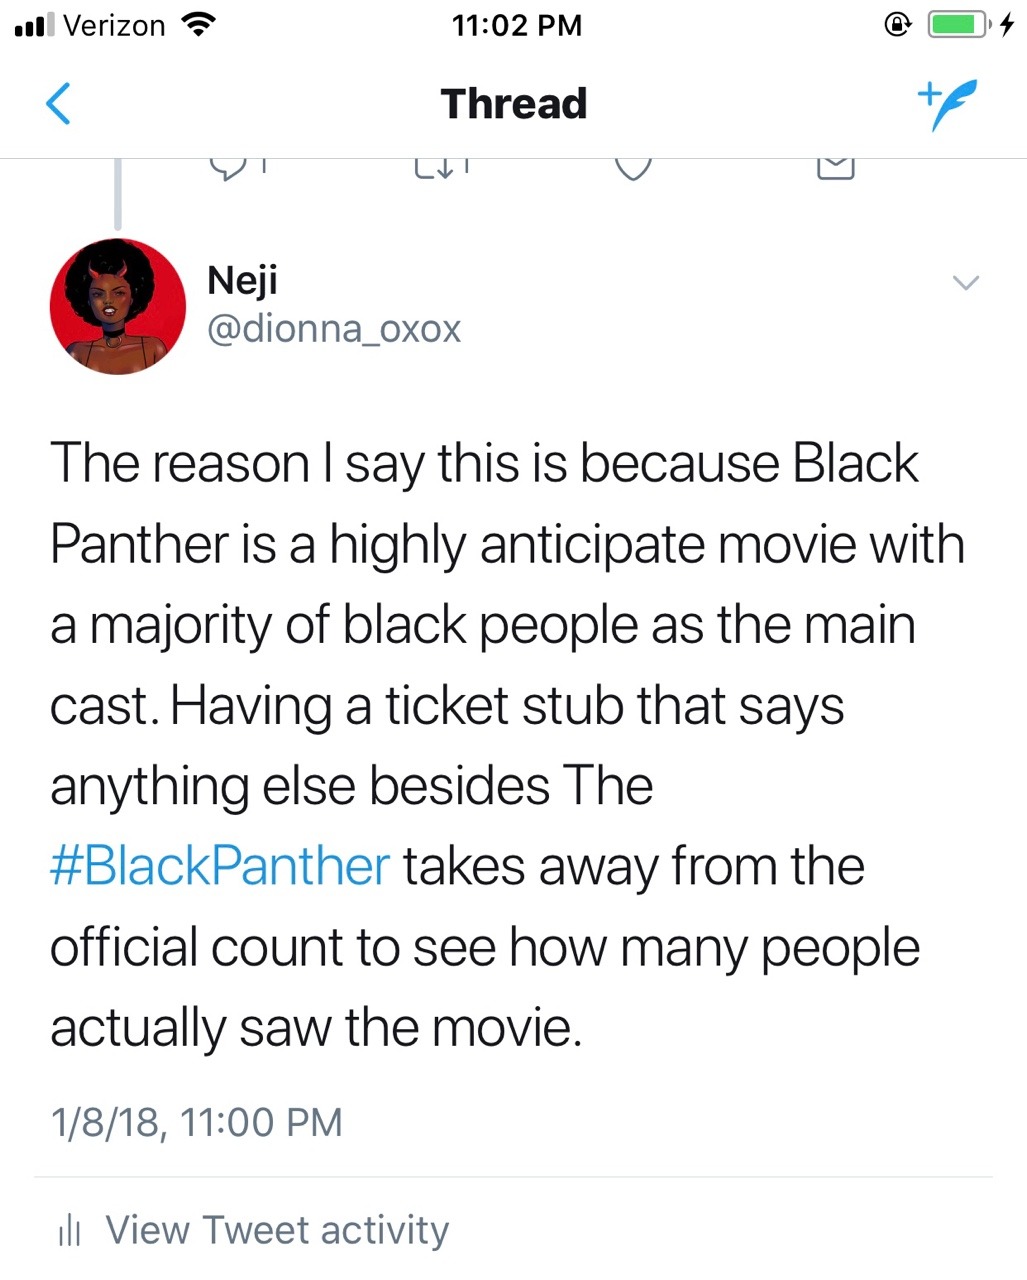Screen dimensions: 1027x1280
Task: Tap the compose new tweet feather icon
Action: point(945,104)
